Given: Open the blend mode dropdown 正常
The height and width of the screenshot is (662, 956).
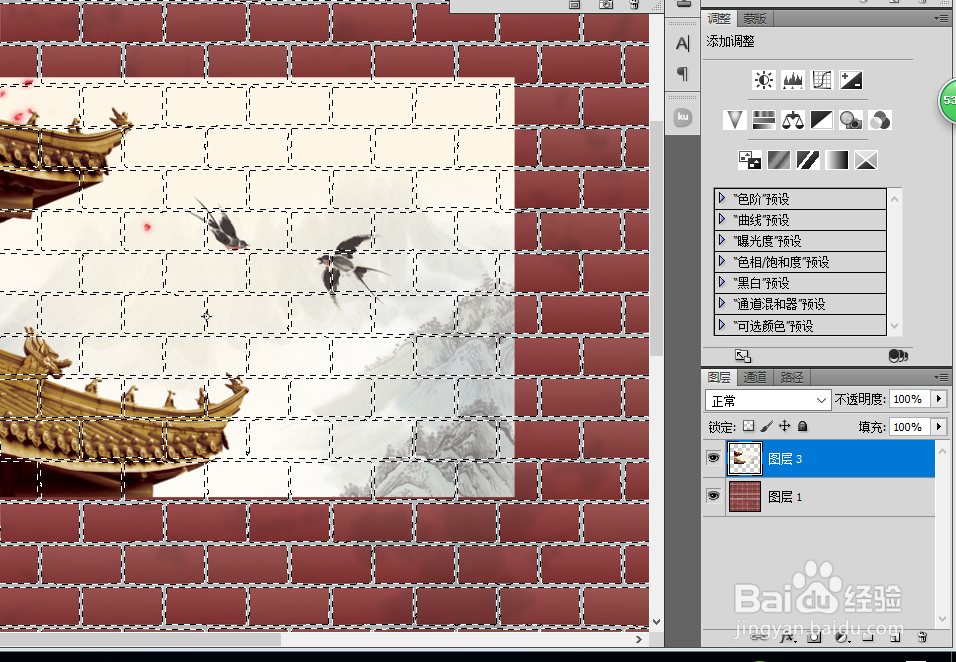Looking at the screenshot, I should 768,400.
